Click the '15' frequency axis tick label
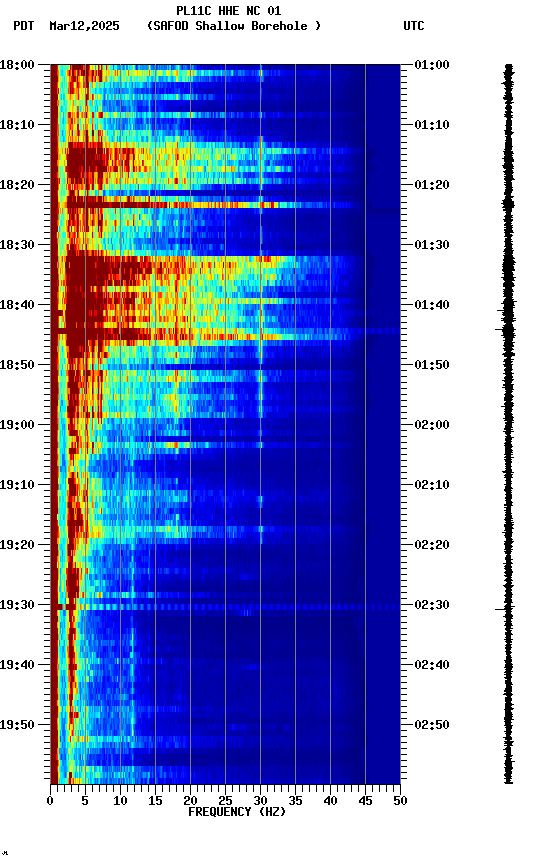Image resolution: width=552 pixels, height=864 pixels. pyautogui.click(x=155, y=801)
